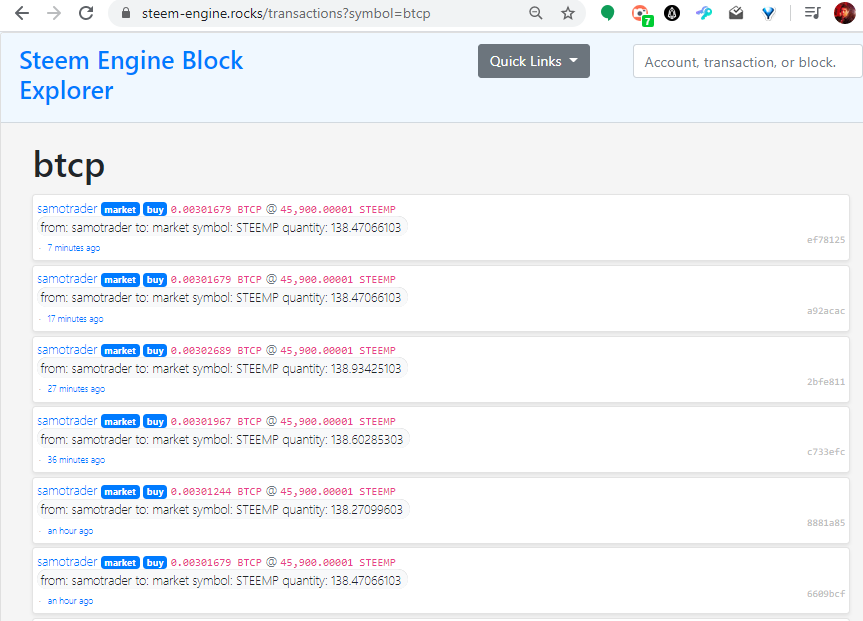Image resolution: width=863 pixels, height=621 pixels.
Task: Click market badge in the 7 minutes ago entry
Action: 120,210
